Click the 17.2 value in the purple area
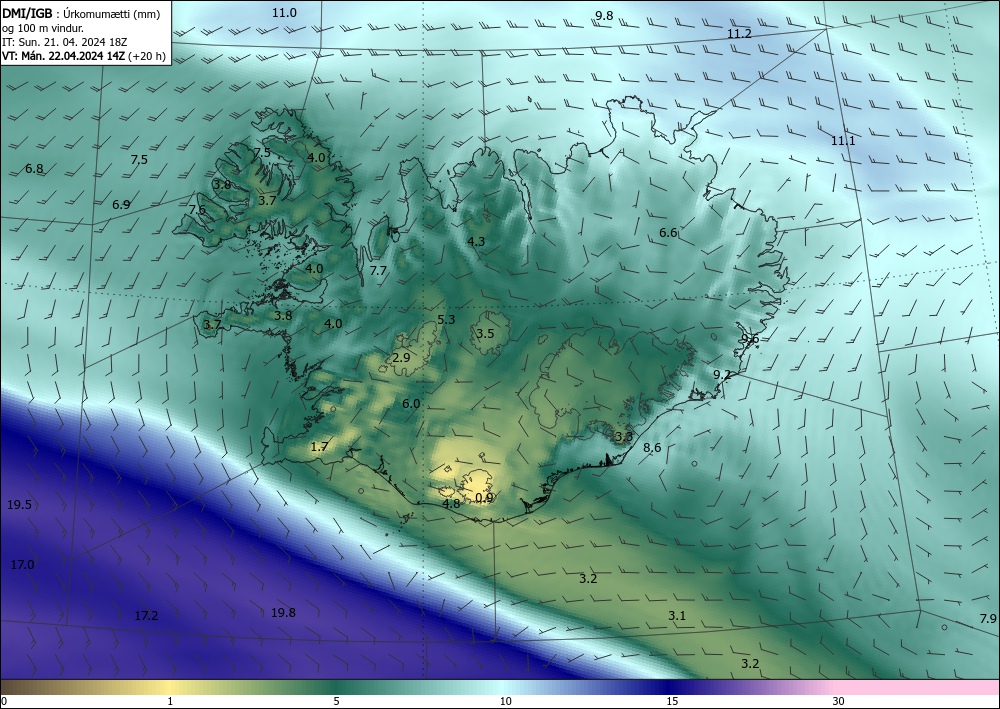 (146, 616)
